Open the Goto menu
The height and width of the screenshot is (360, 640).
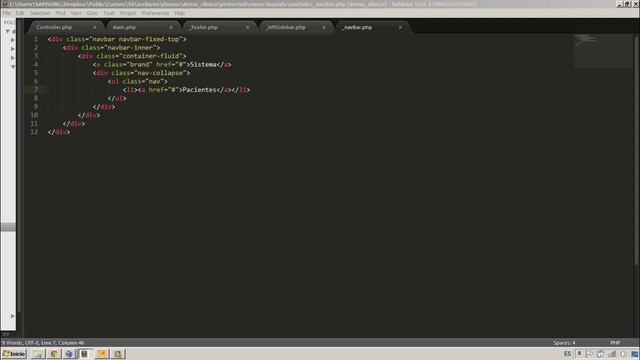coord(92,13)
